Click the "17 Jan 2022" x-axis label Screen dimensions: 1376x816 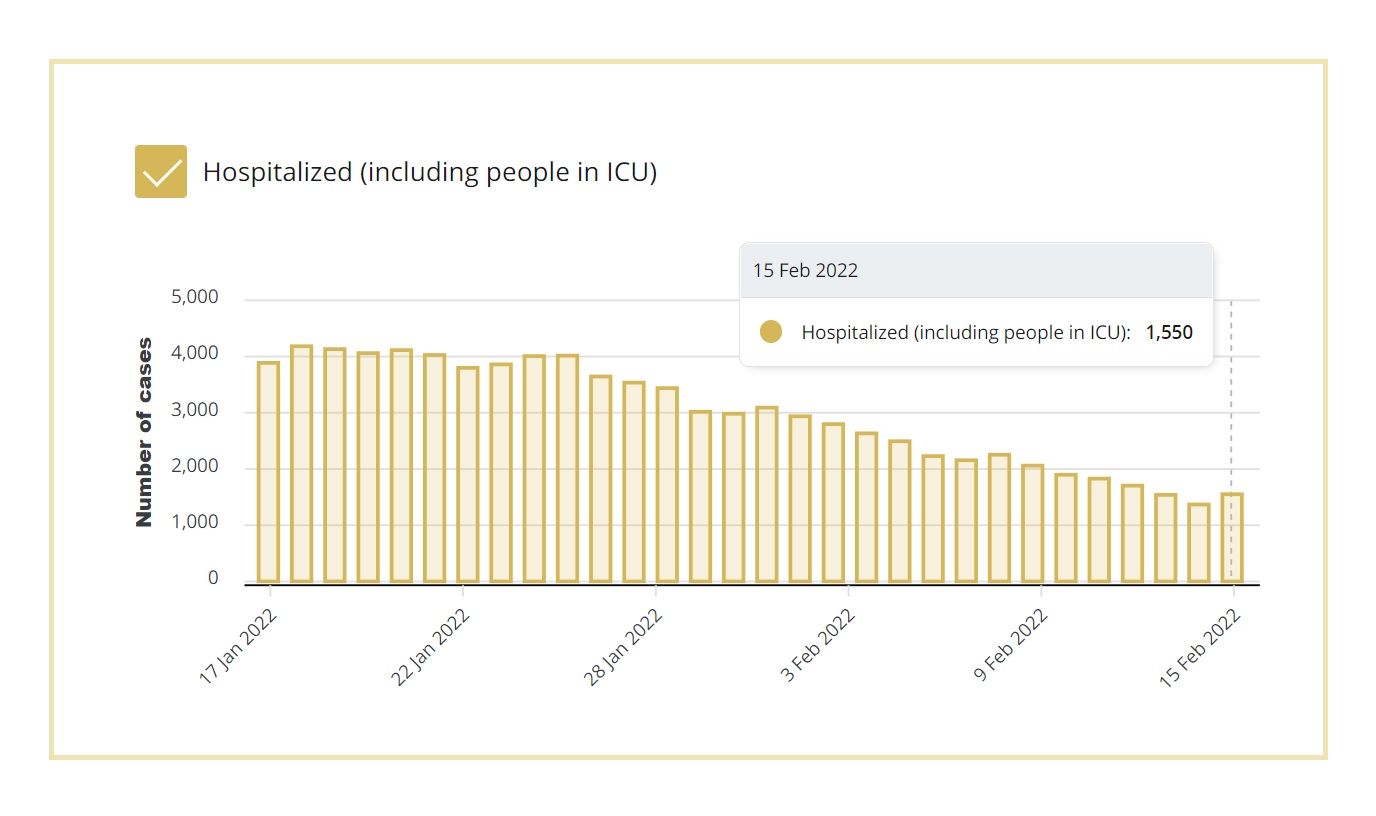pos(238,646)
